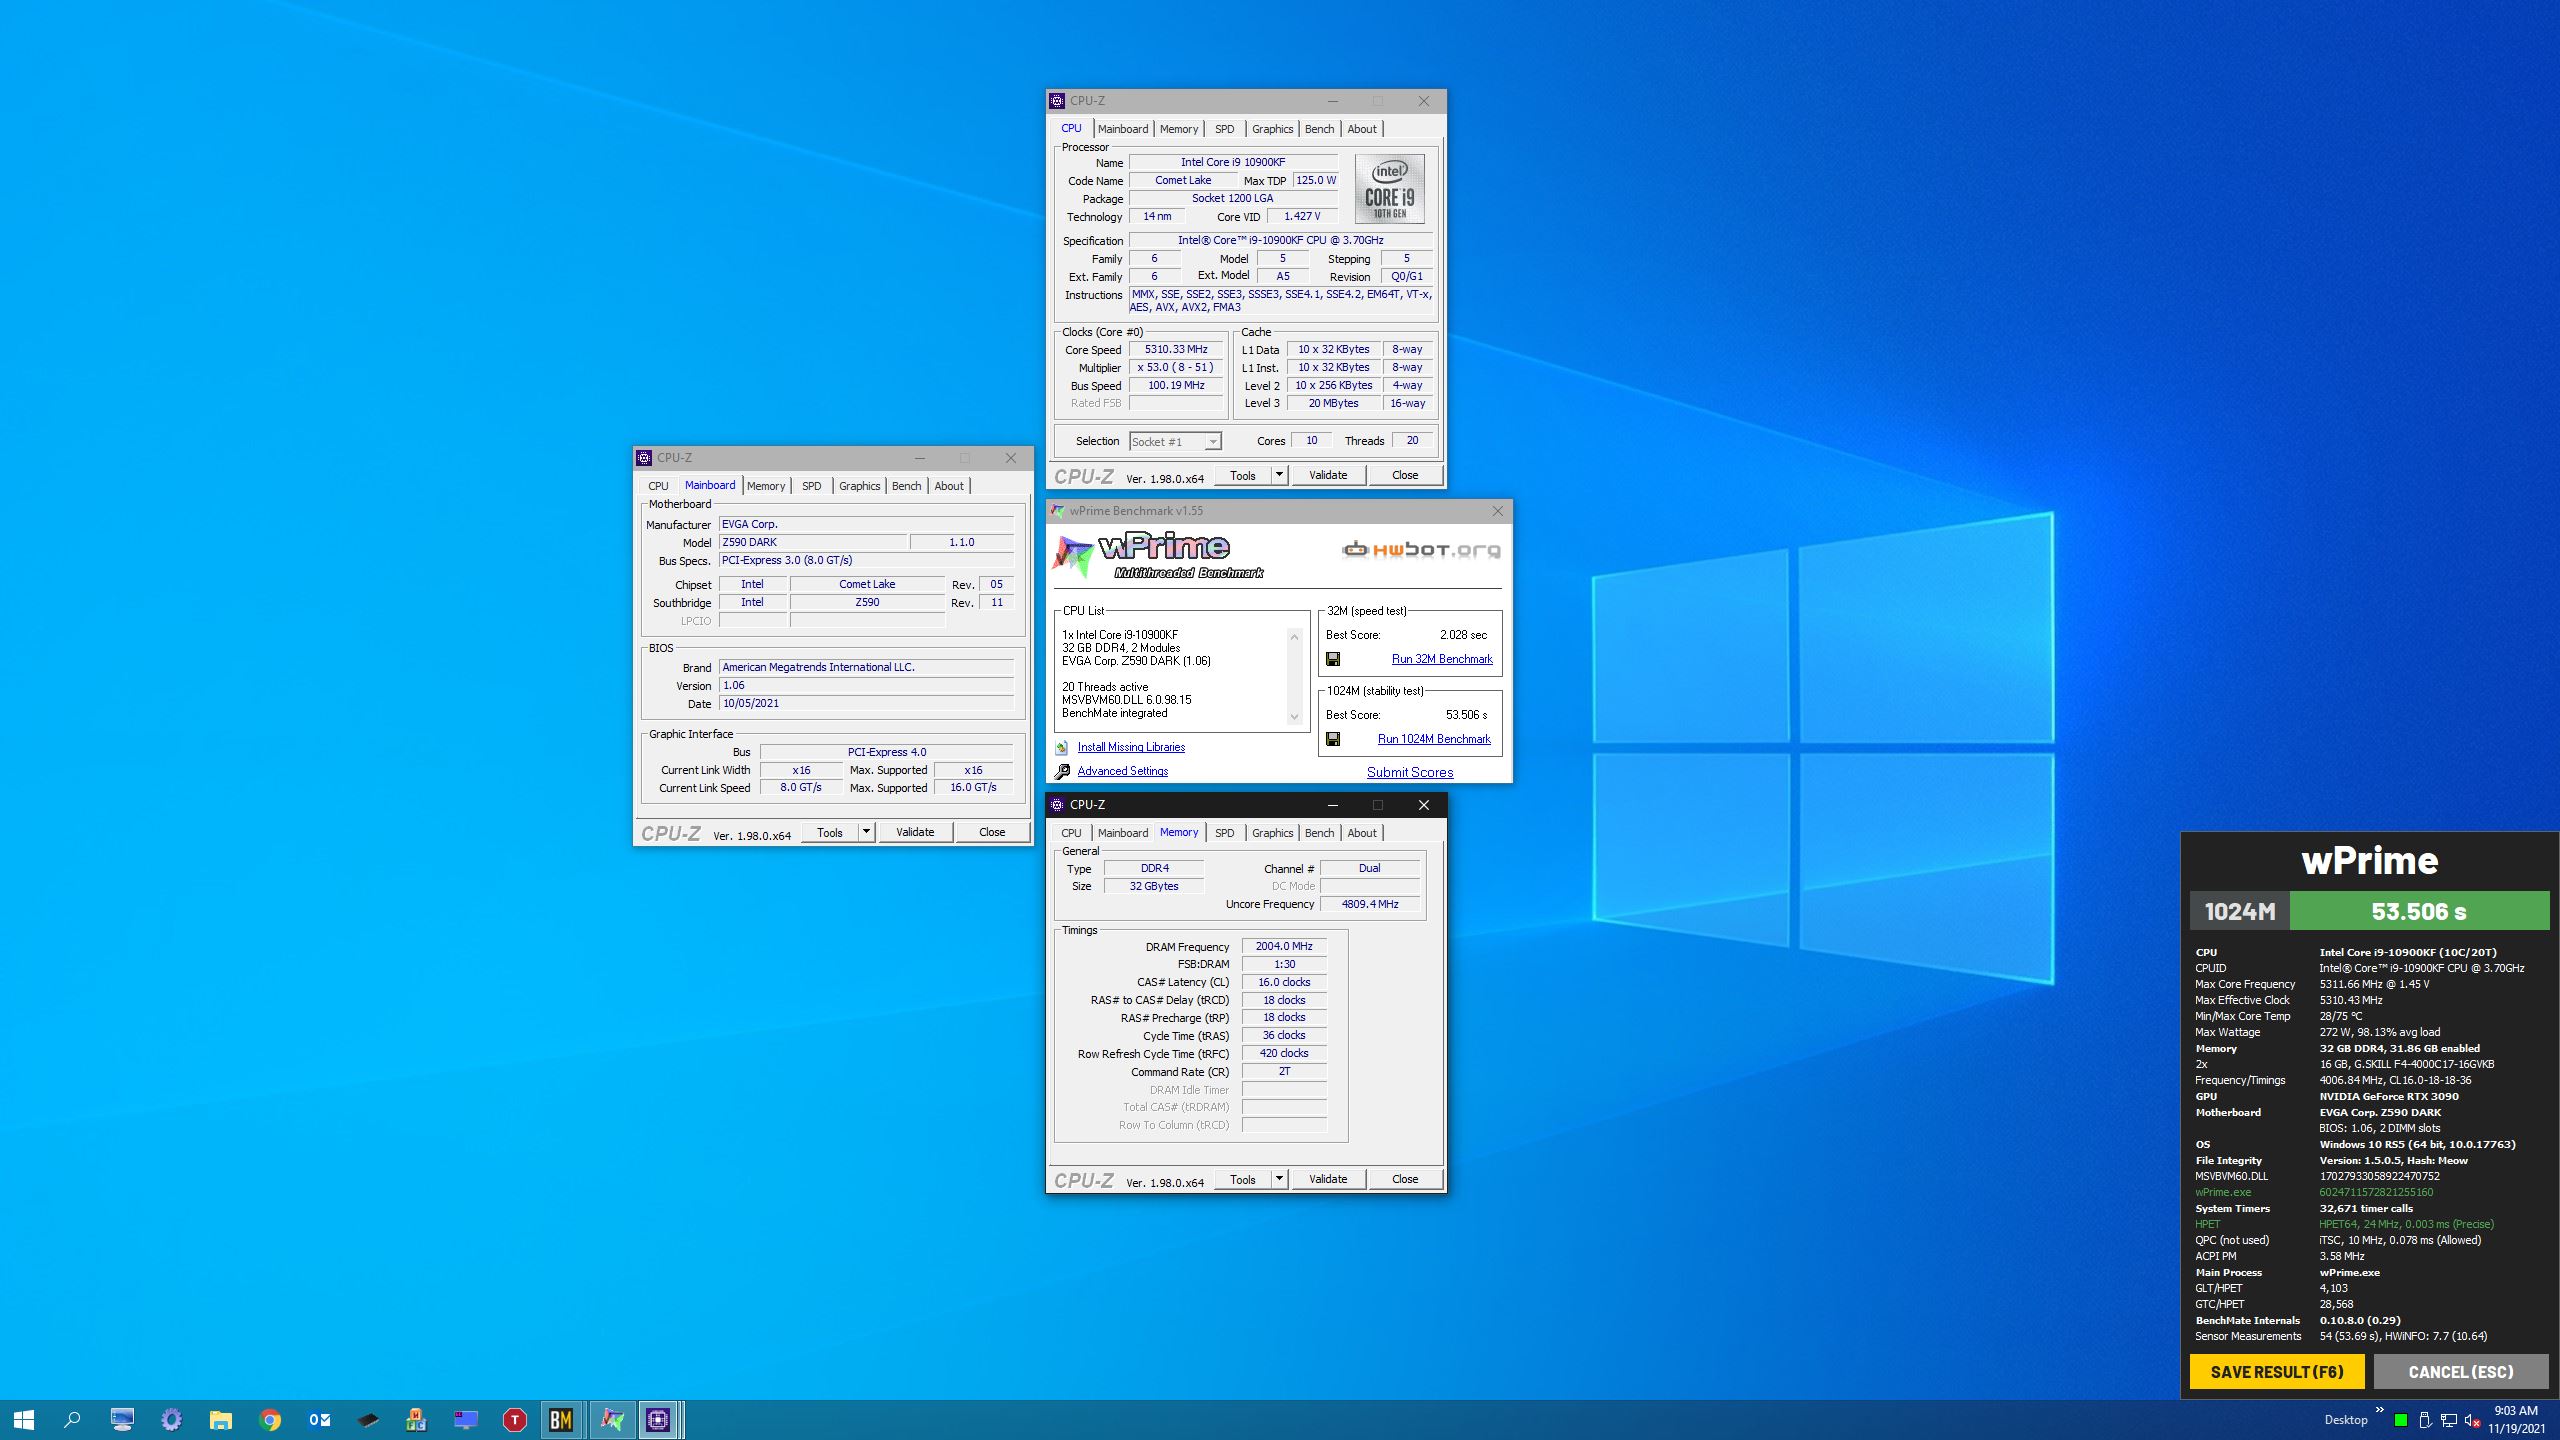The image size is (2560, 1440).
Task: Open Bench tab in top CPU-Z window
Action: click(1319, 129)
